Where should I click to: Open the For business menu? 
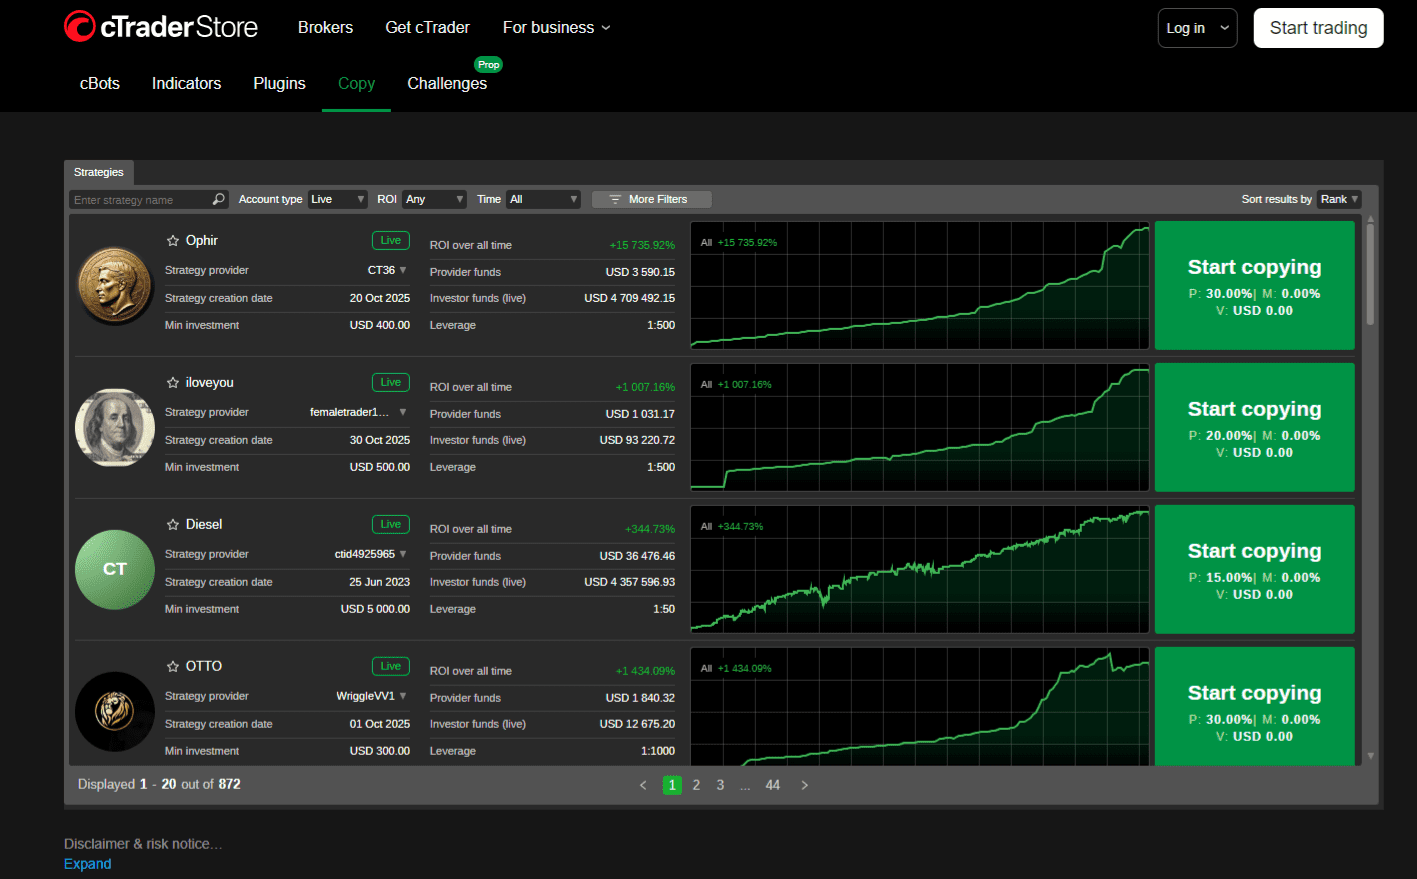pyautogui.click(x=556, y=28)
